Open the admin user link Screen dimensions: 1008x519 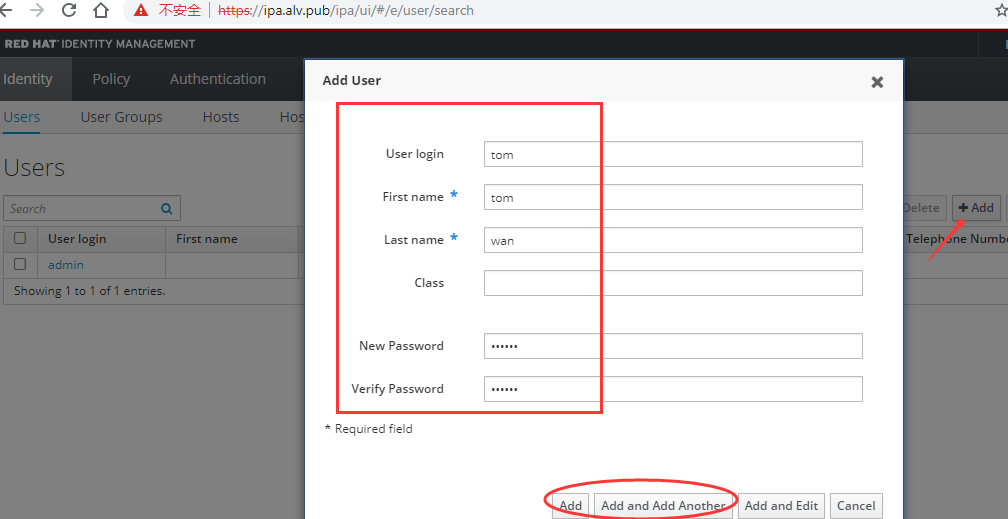click(x=66, y=264)
